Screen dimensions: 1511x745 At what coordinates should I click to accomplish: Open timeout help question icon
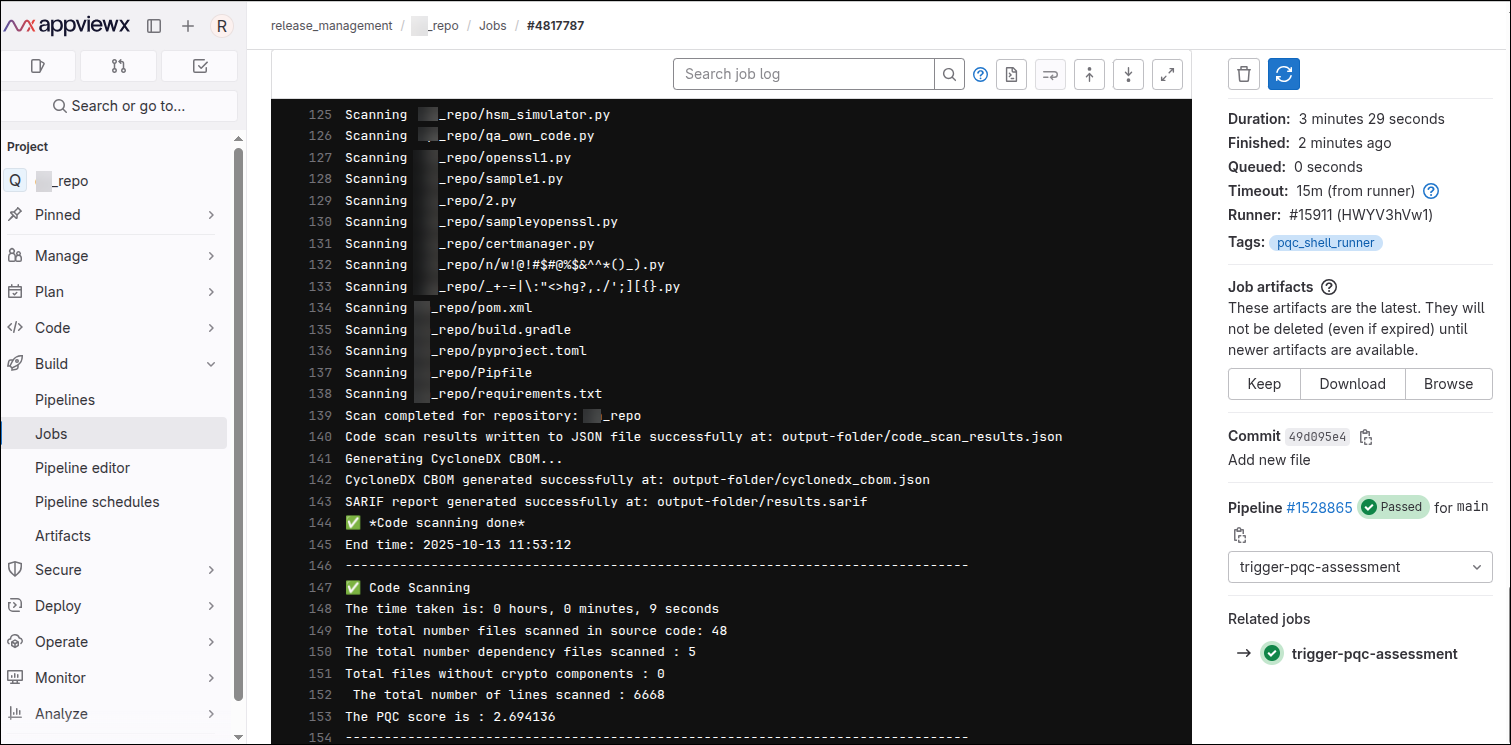(1431, 191)
